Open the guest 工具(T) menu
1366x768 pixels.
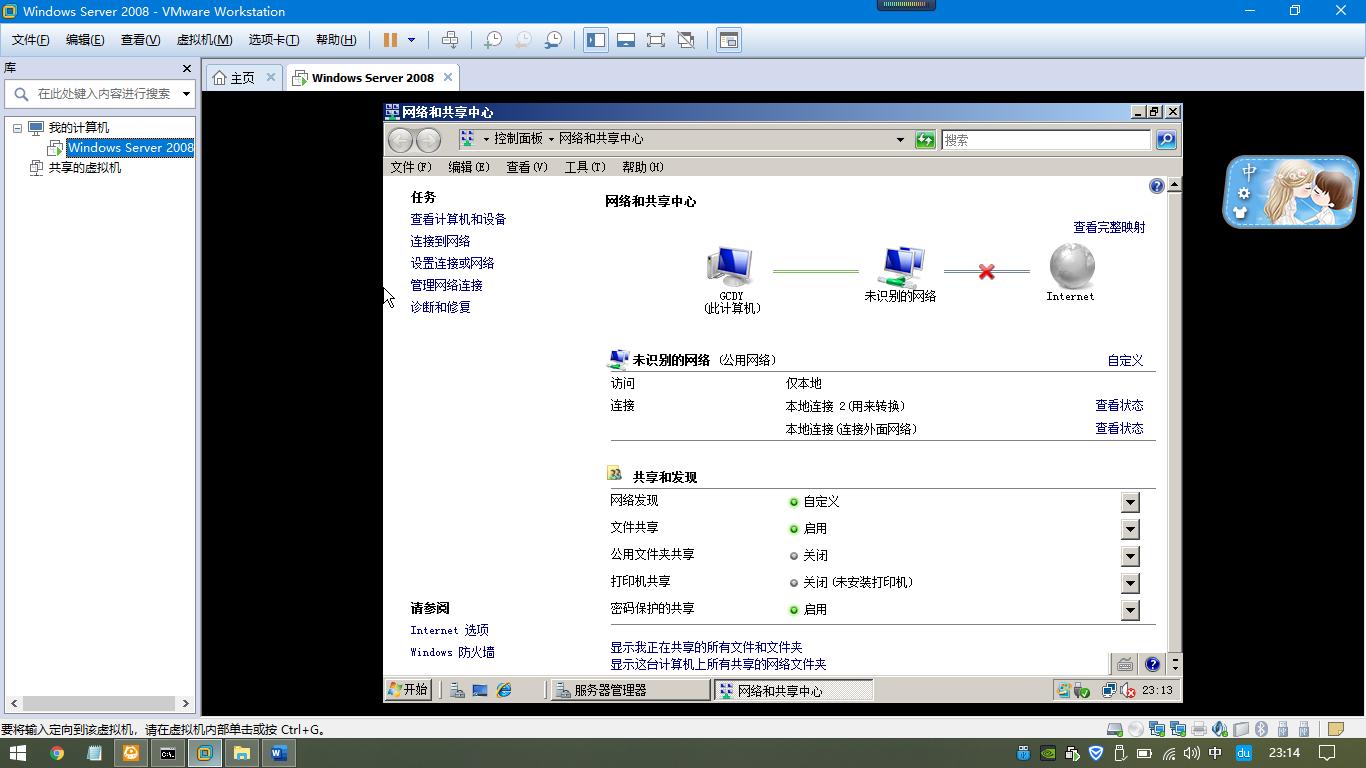pos(585,167)
